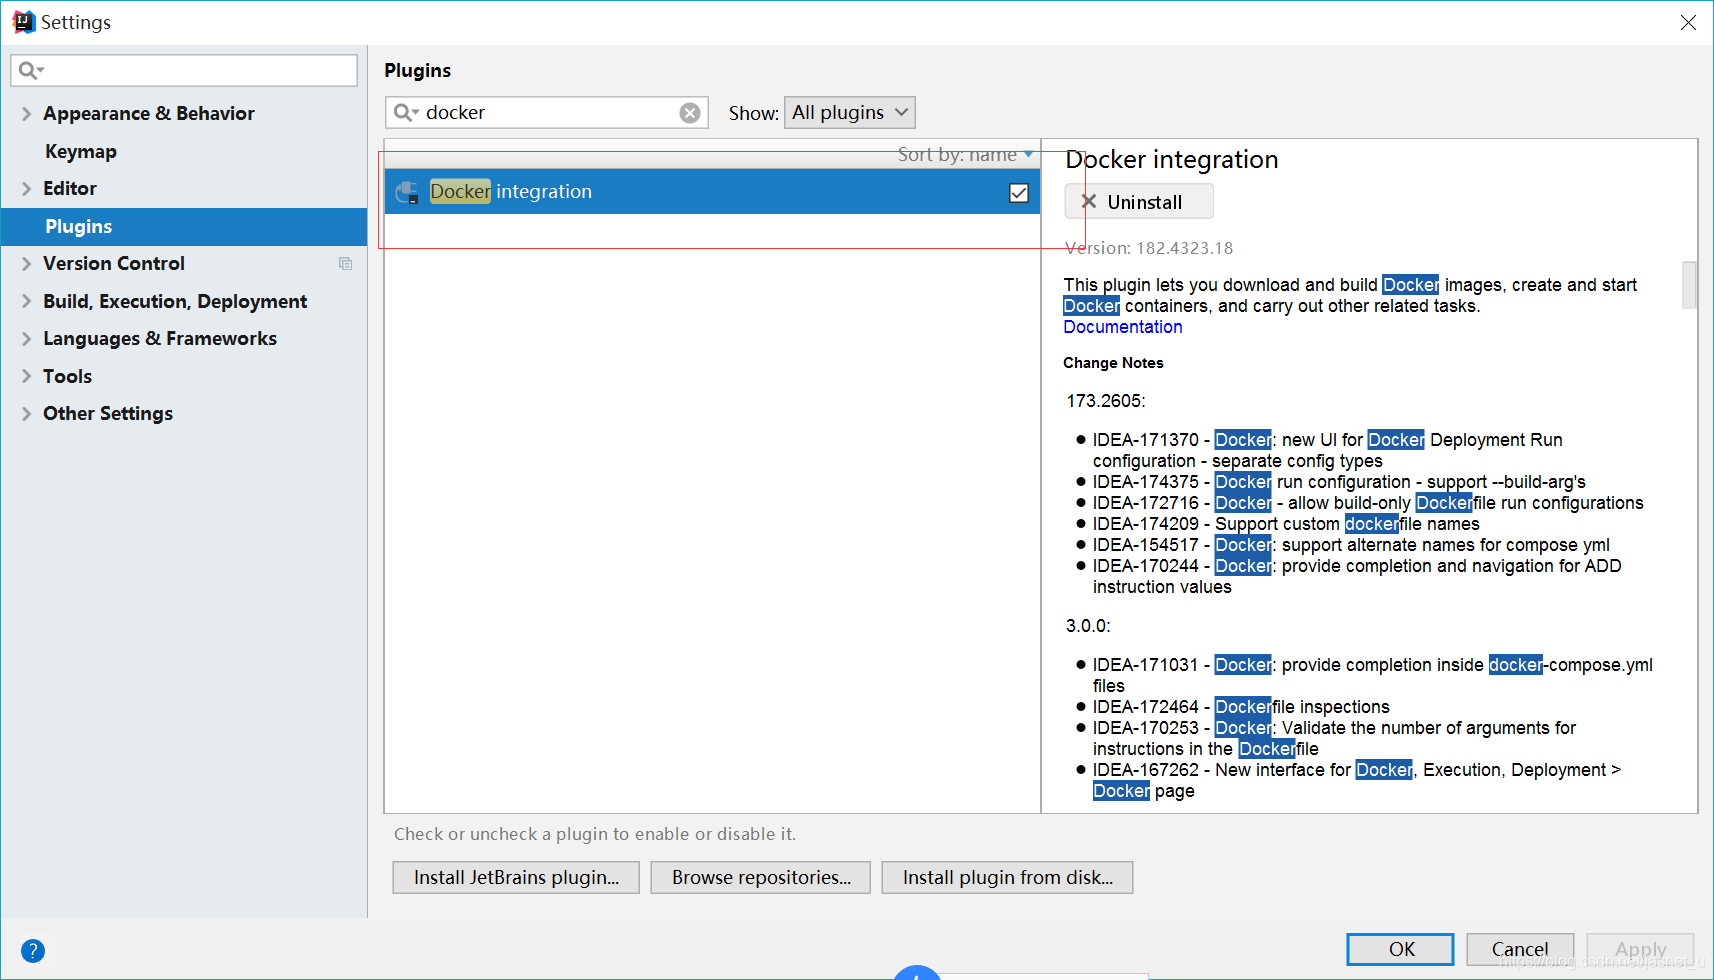Click the Cancel button

pyautogui.click(x=1520, y=949)
